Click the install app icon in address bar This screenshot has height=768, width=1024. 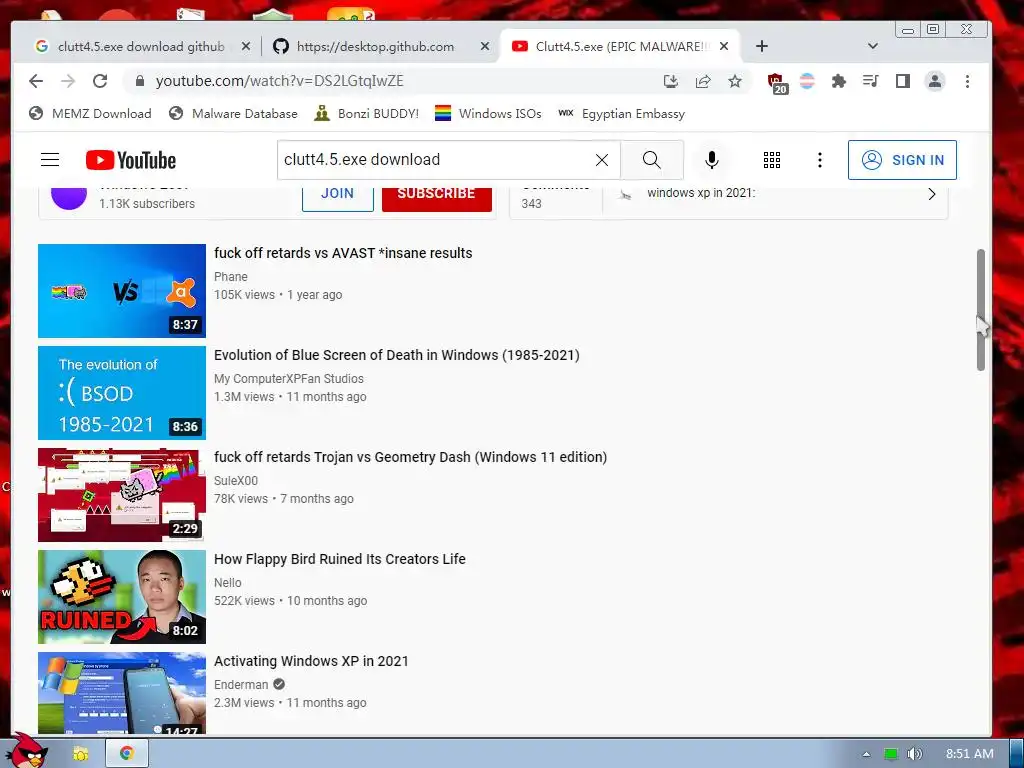point(671,81)
